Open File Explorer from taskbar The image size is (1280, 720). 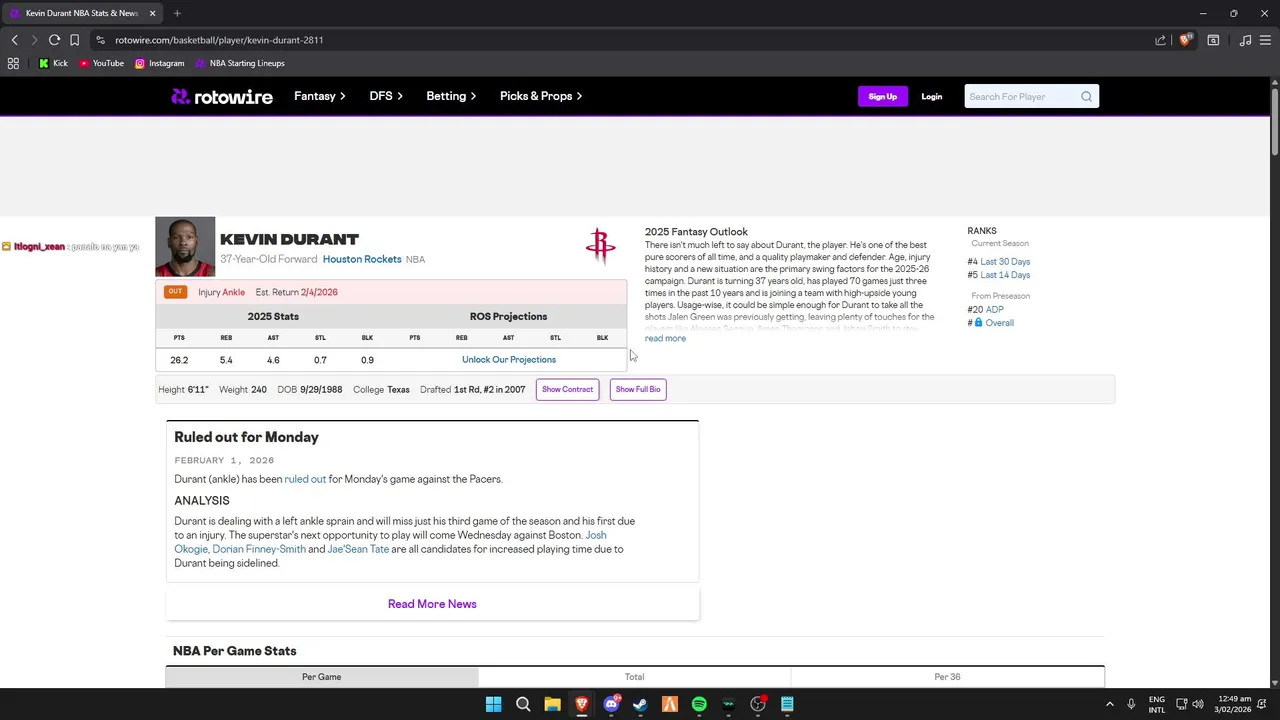click(552, 704)
